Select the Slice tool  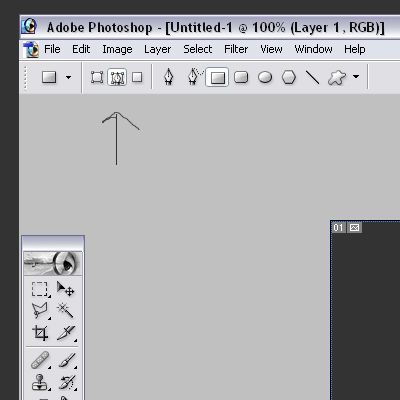[x=66, y=333]
